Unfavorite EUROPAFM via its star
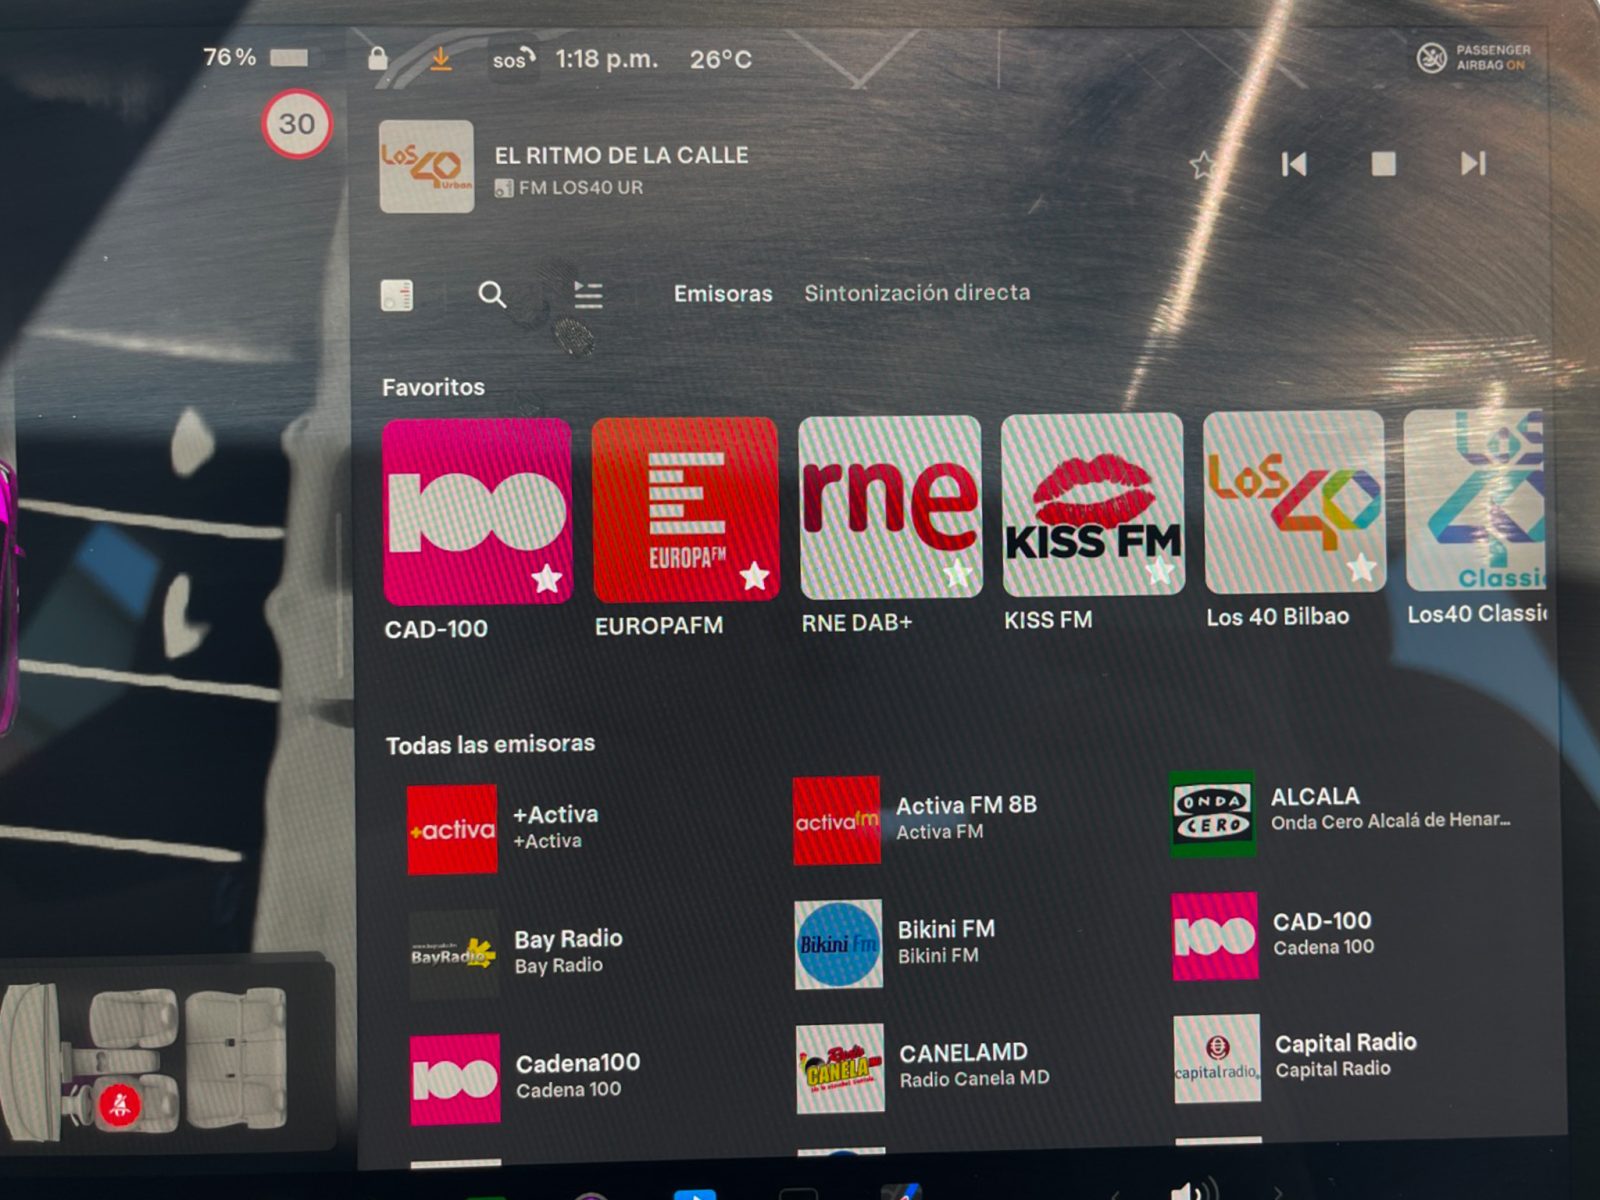The height and width of the screenshot is (1200, 1600). pyautogui.click(x=754, y=576)
